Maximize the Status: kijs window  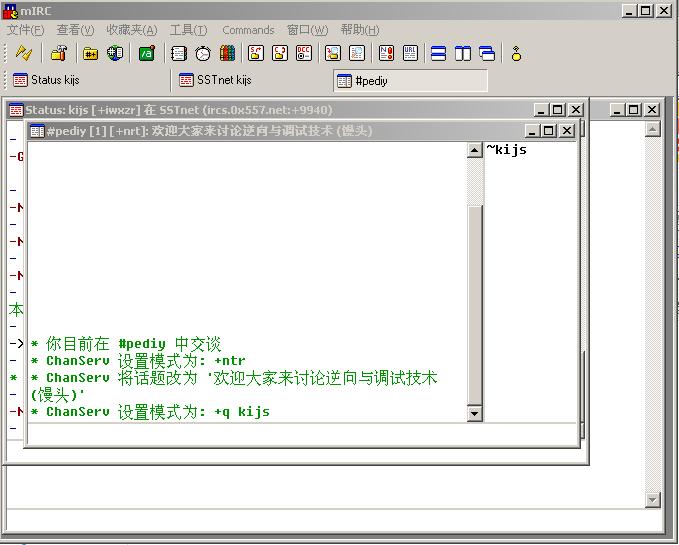click(x=557, y=110)
